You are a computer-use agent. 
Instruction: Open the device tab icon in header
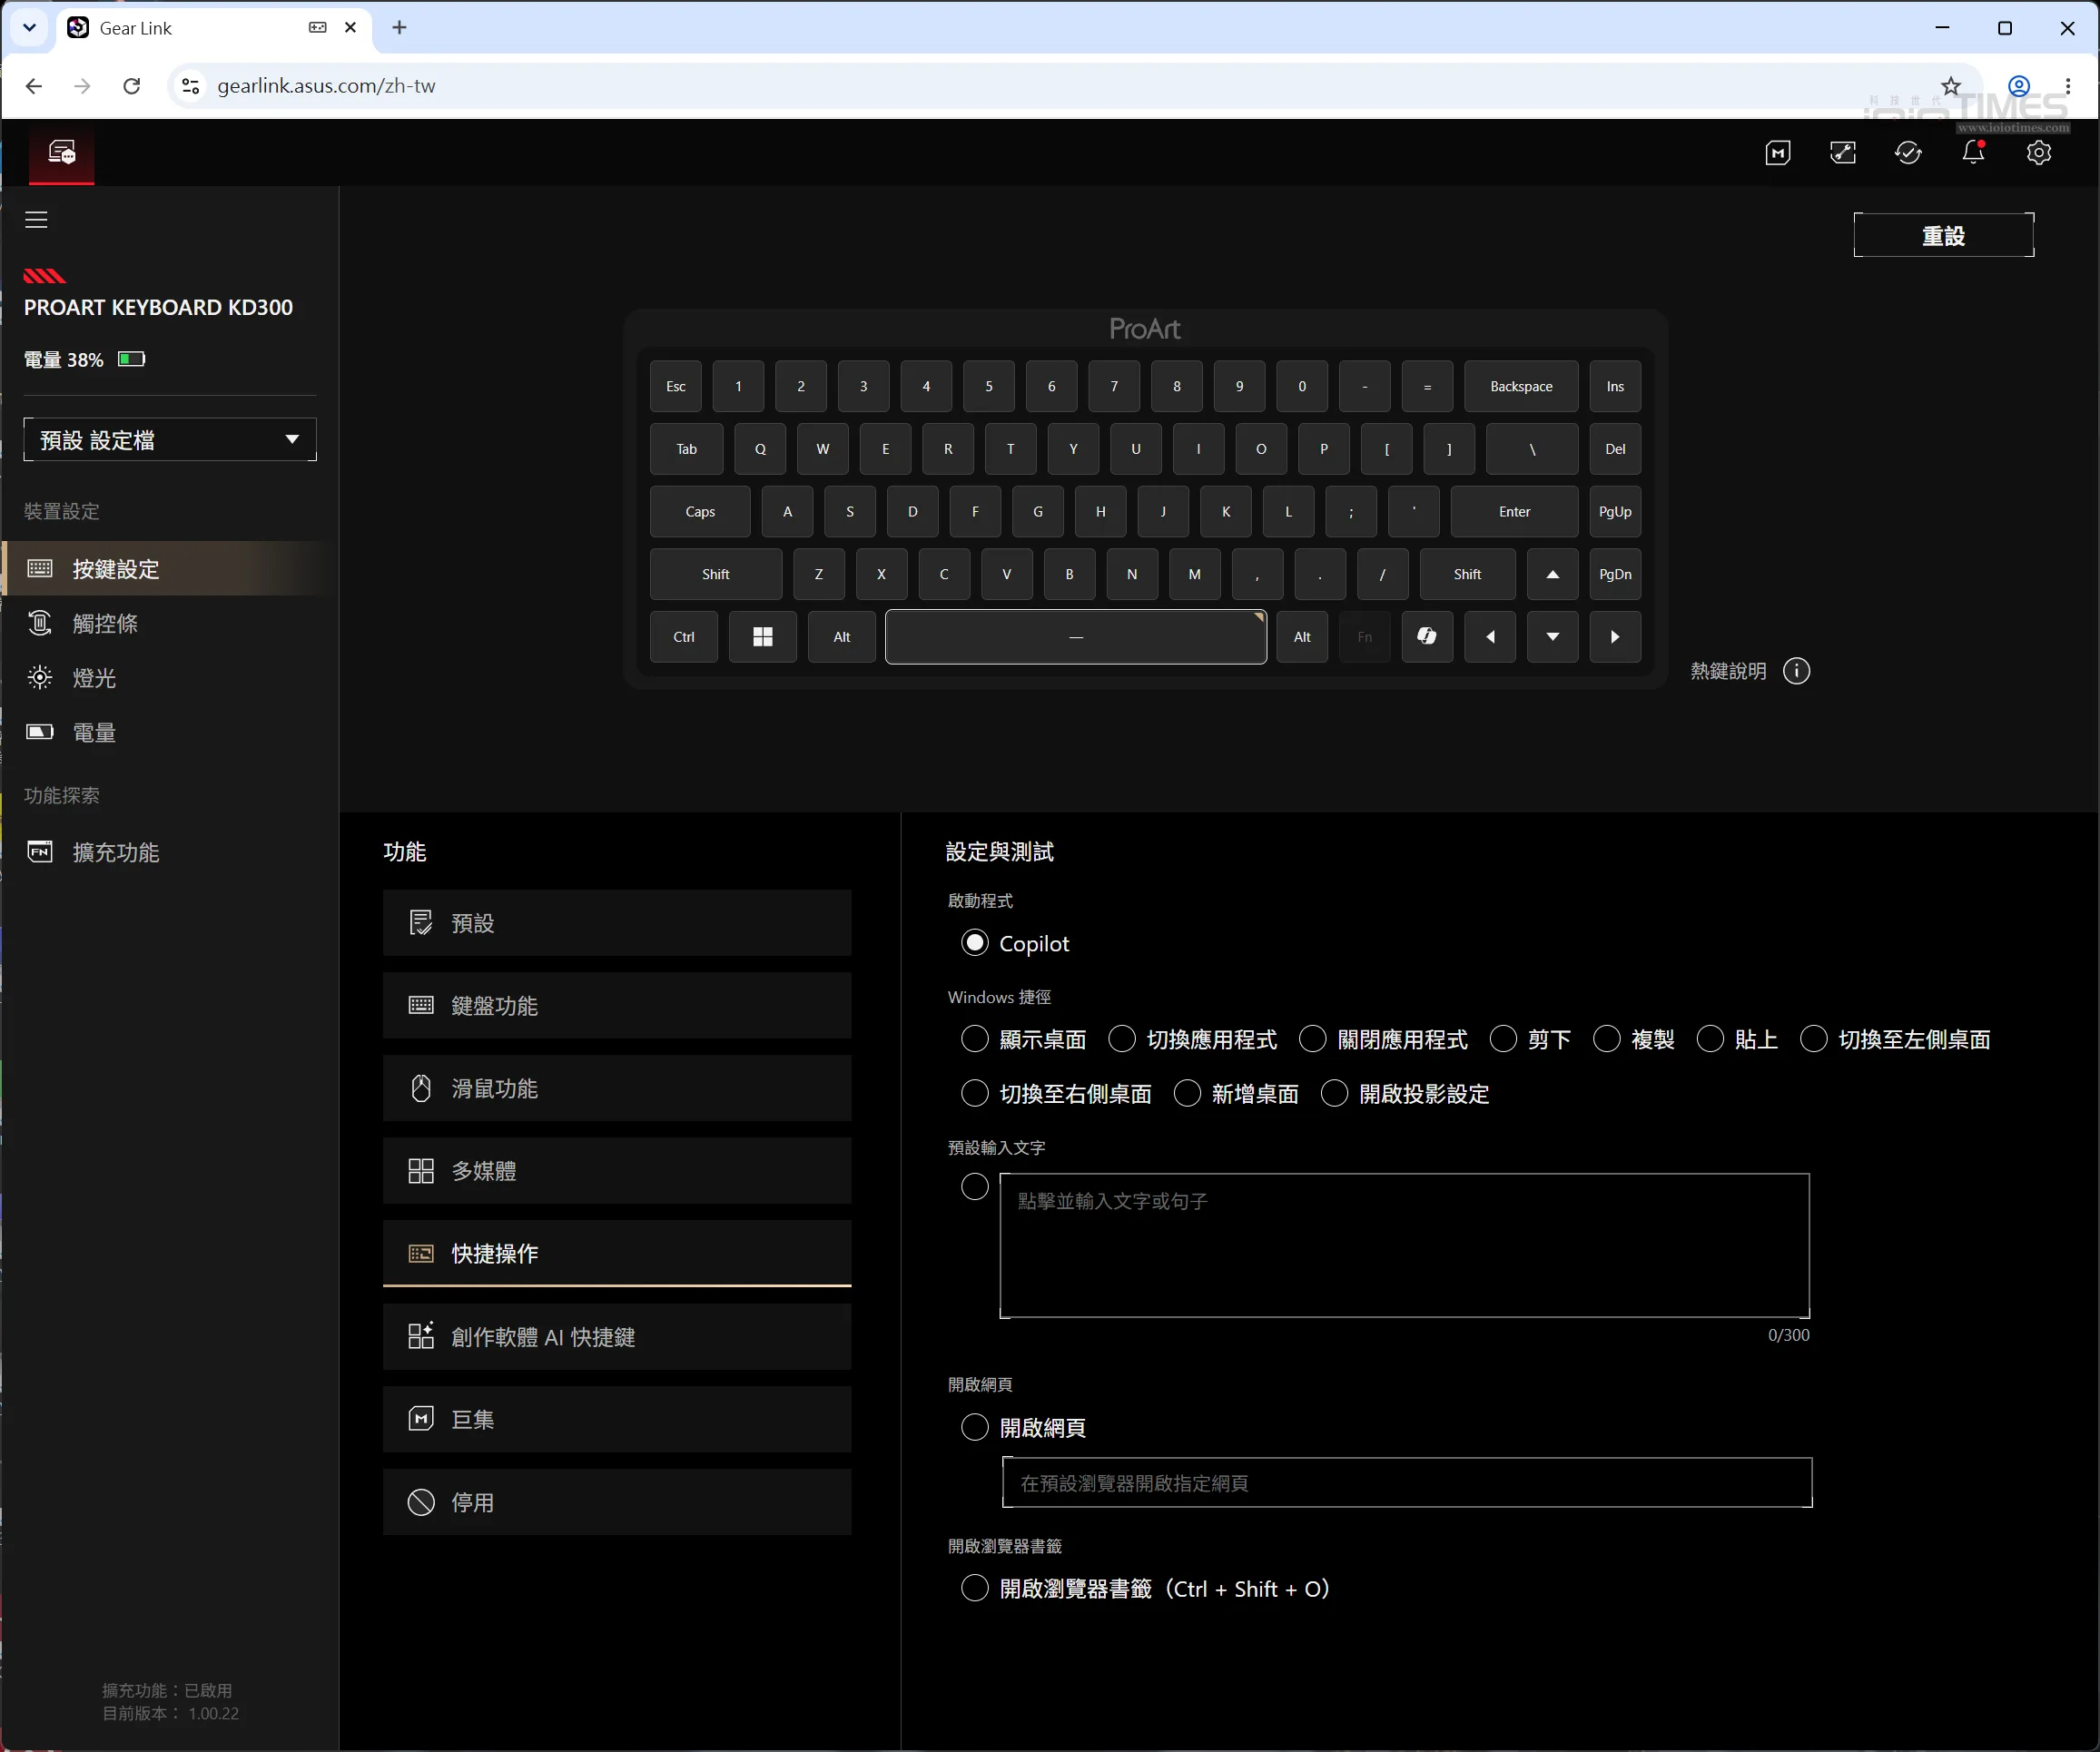(x=62, y=153)
